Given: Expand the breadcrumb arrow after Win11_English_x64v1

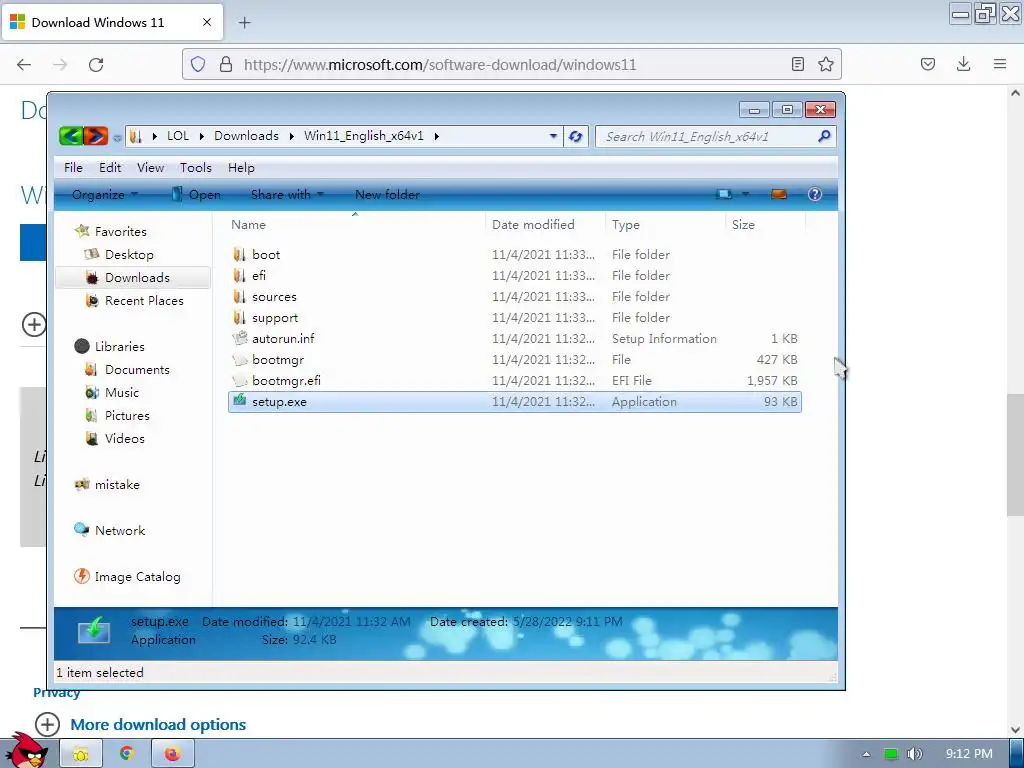Looking at the screenshot, I should [x=436, y=136].
